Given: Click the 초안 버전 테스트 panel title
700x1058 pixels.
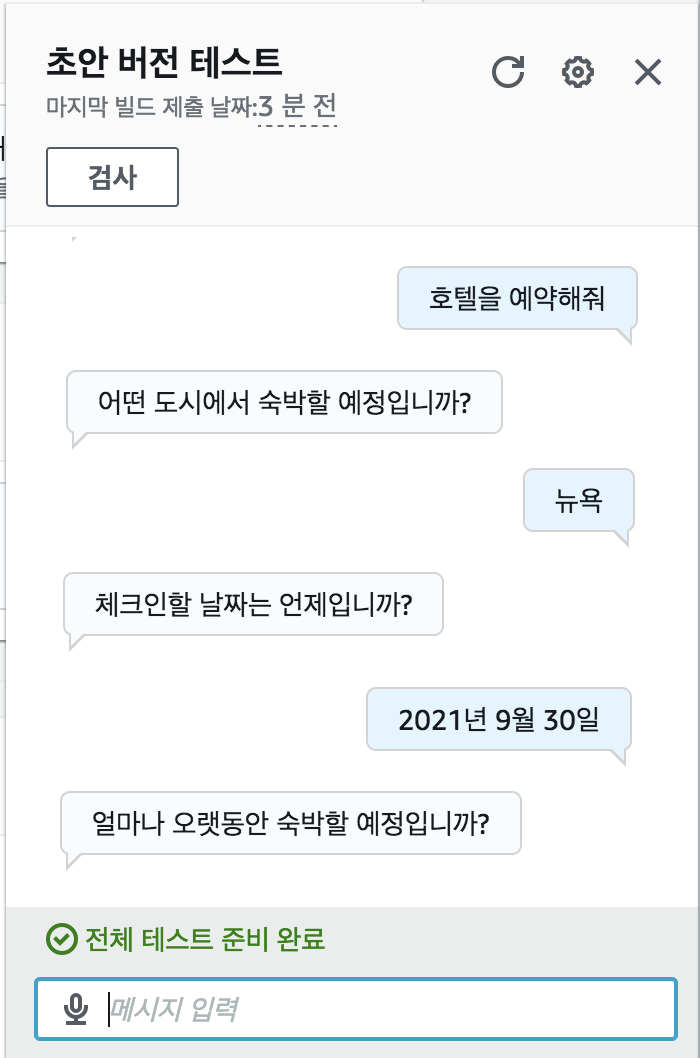Looking at the screenshot, I should click(x=164, y=62).
